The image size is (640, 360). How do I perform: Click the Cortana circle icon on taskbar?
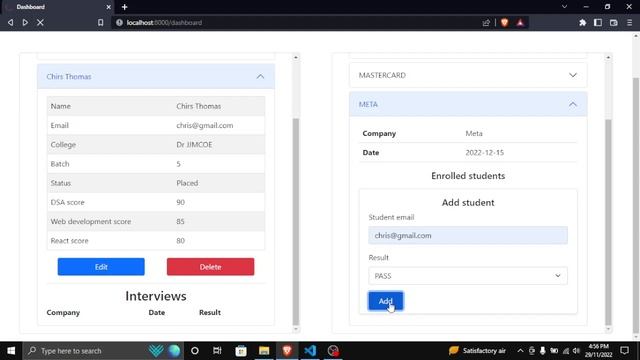pyautogui.click(x=195, y=351)
